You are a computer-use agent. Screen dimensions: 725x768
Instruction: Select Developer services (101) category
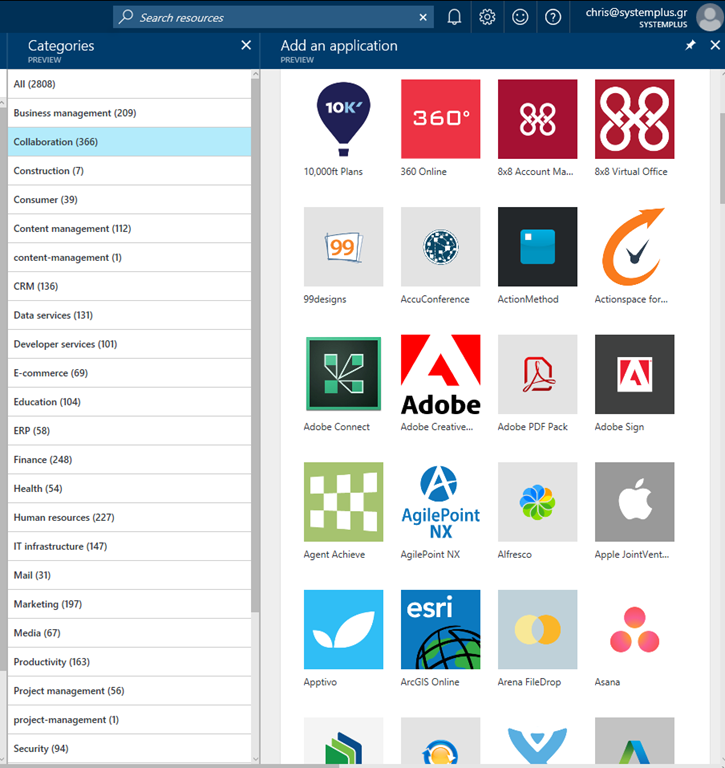129,344
